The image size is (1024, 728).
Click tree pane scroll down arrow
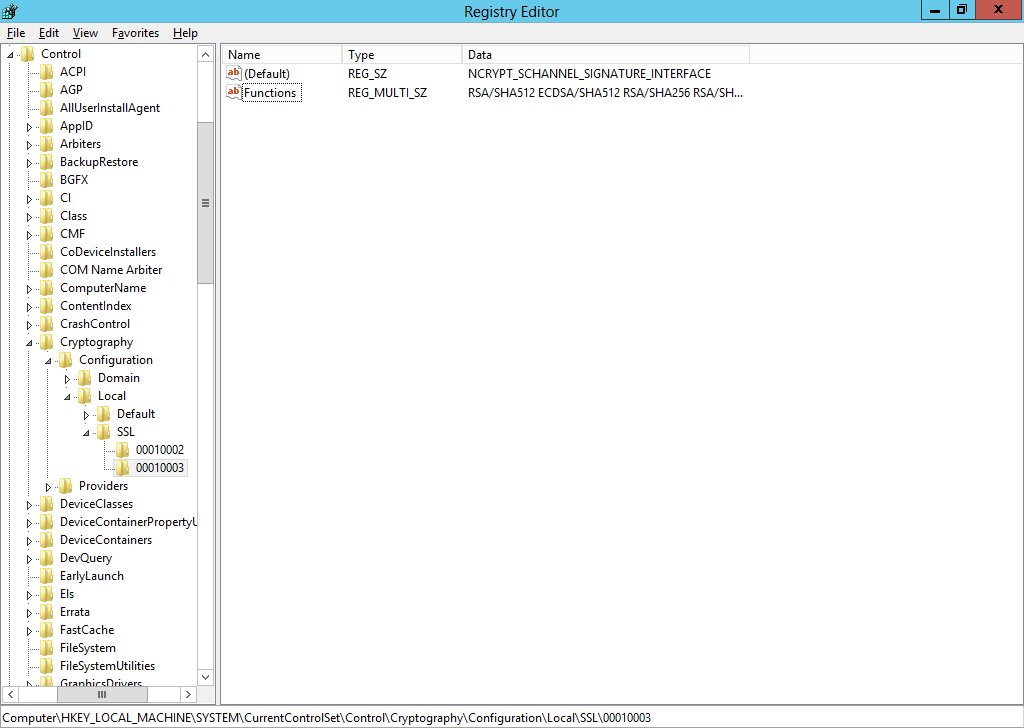point(205,677)
